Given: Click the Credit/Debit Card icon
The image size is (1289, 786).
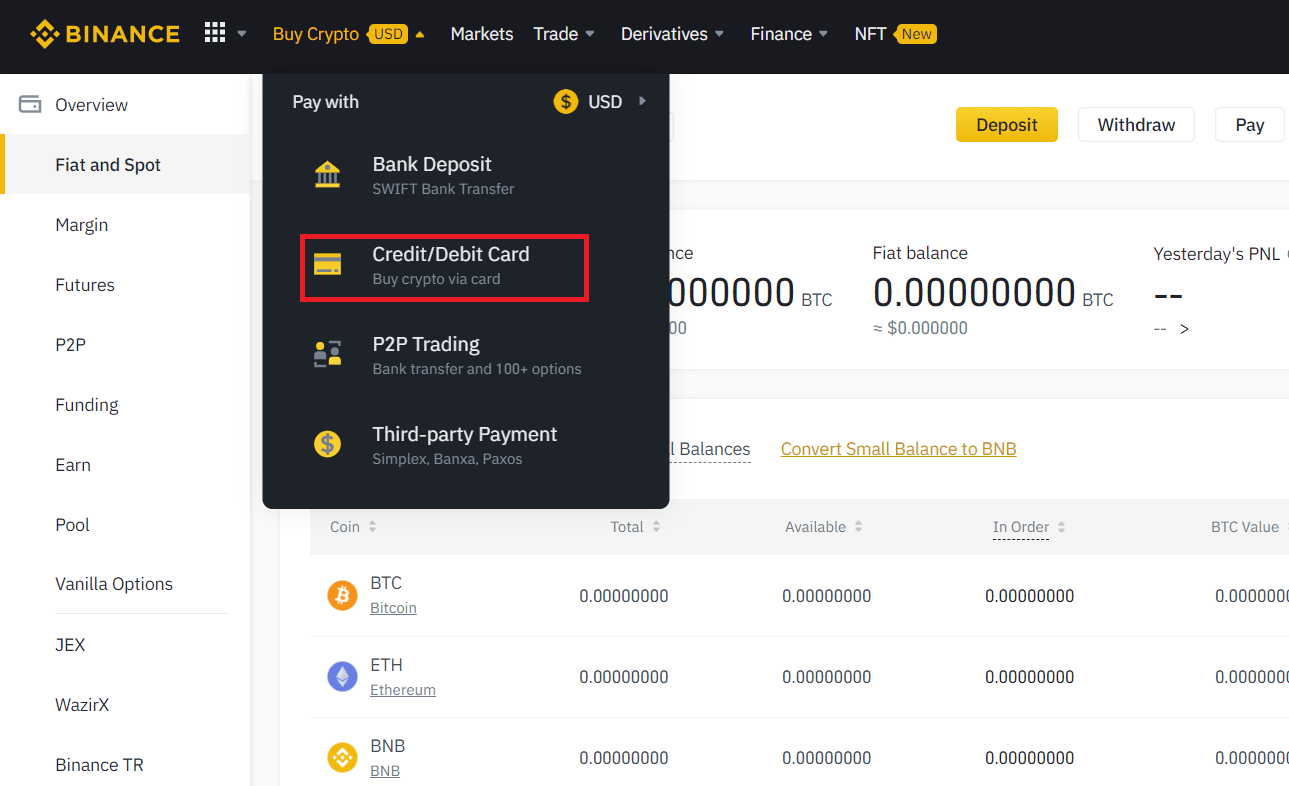Looking at the screenshot, I should 327,265.
